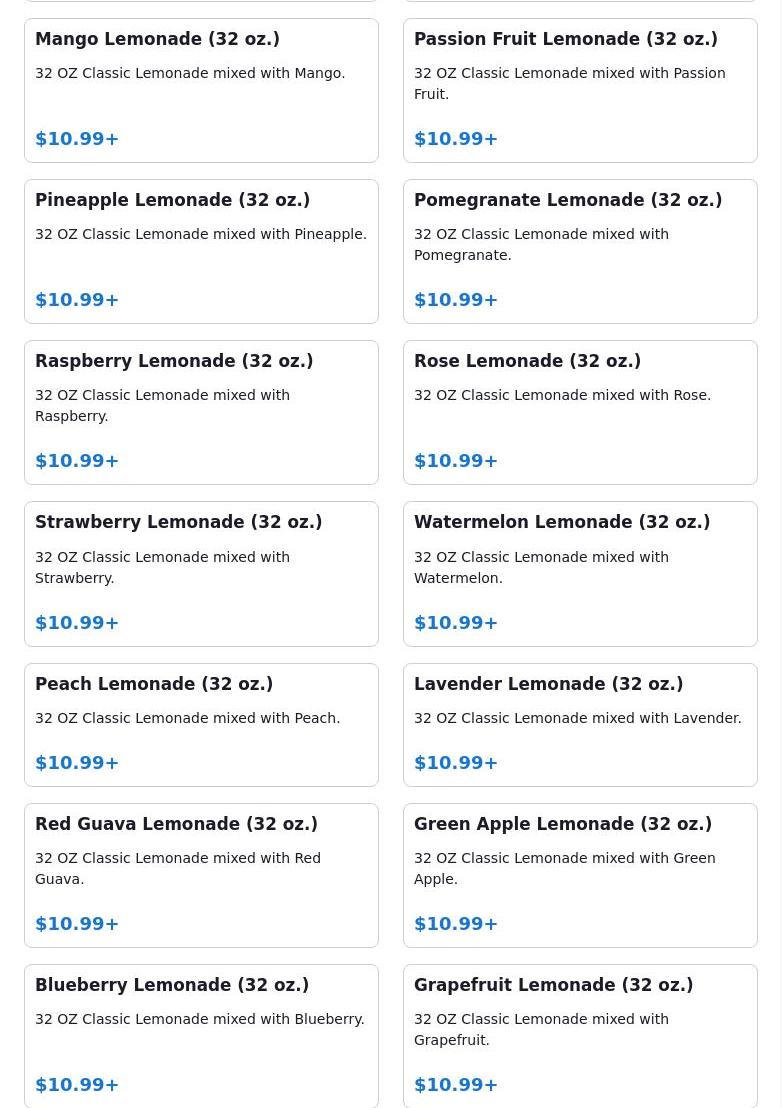Choose Red Guava Lemonade (32 oz.) card

point(201,876)
